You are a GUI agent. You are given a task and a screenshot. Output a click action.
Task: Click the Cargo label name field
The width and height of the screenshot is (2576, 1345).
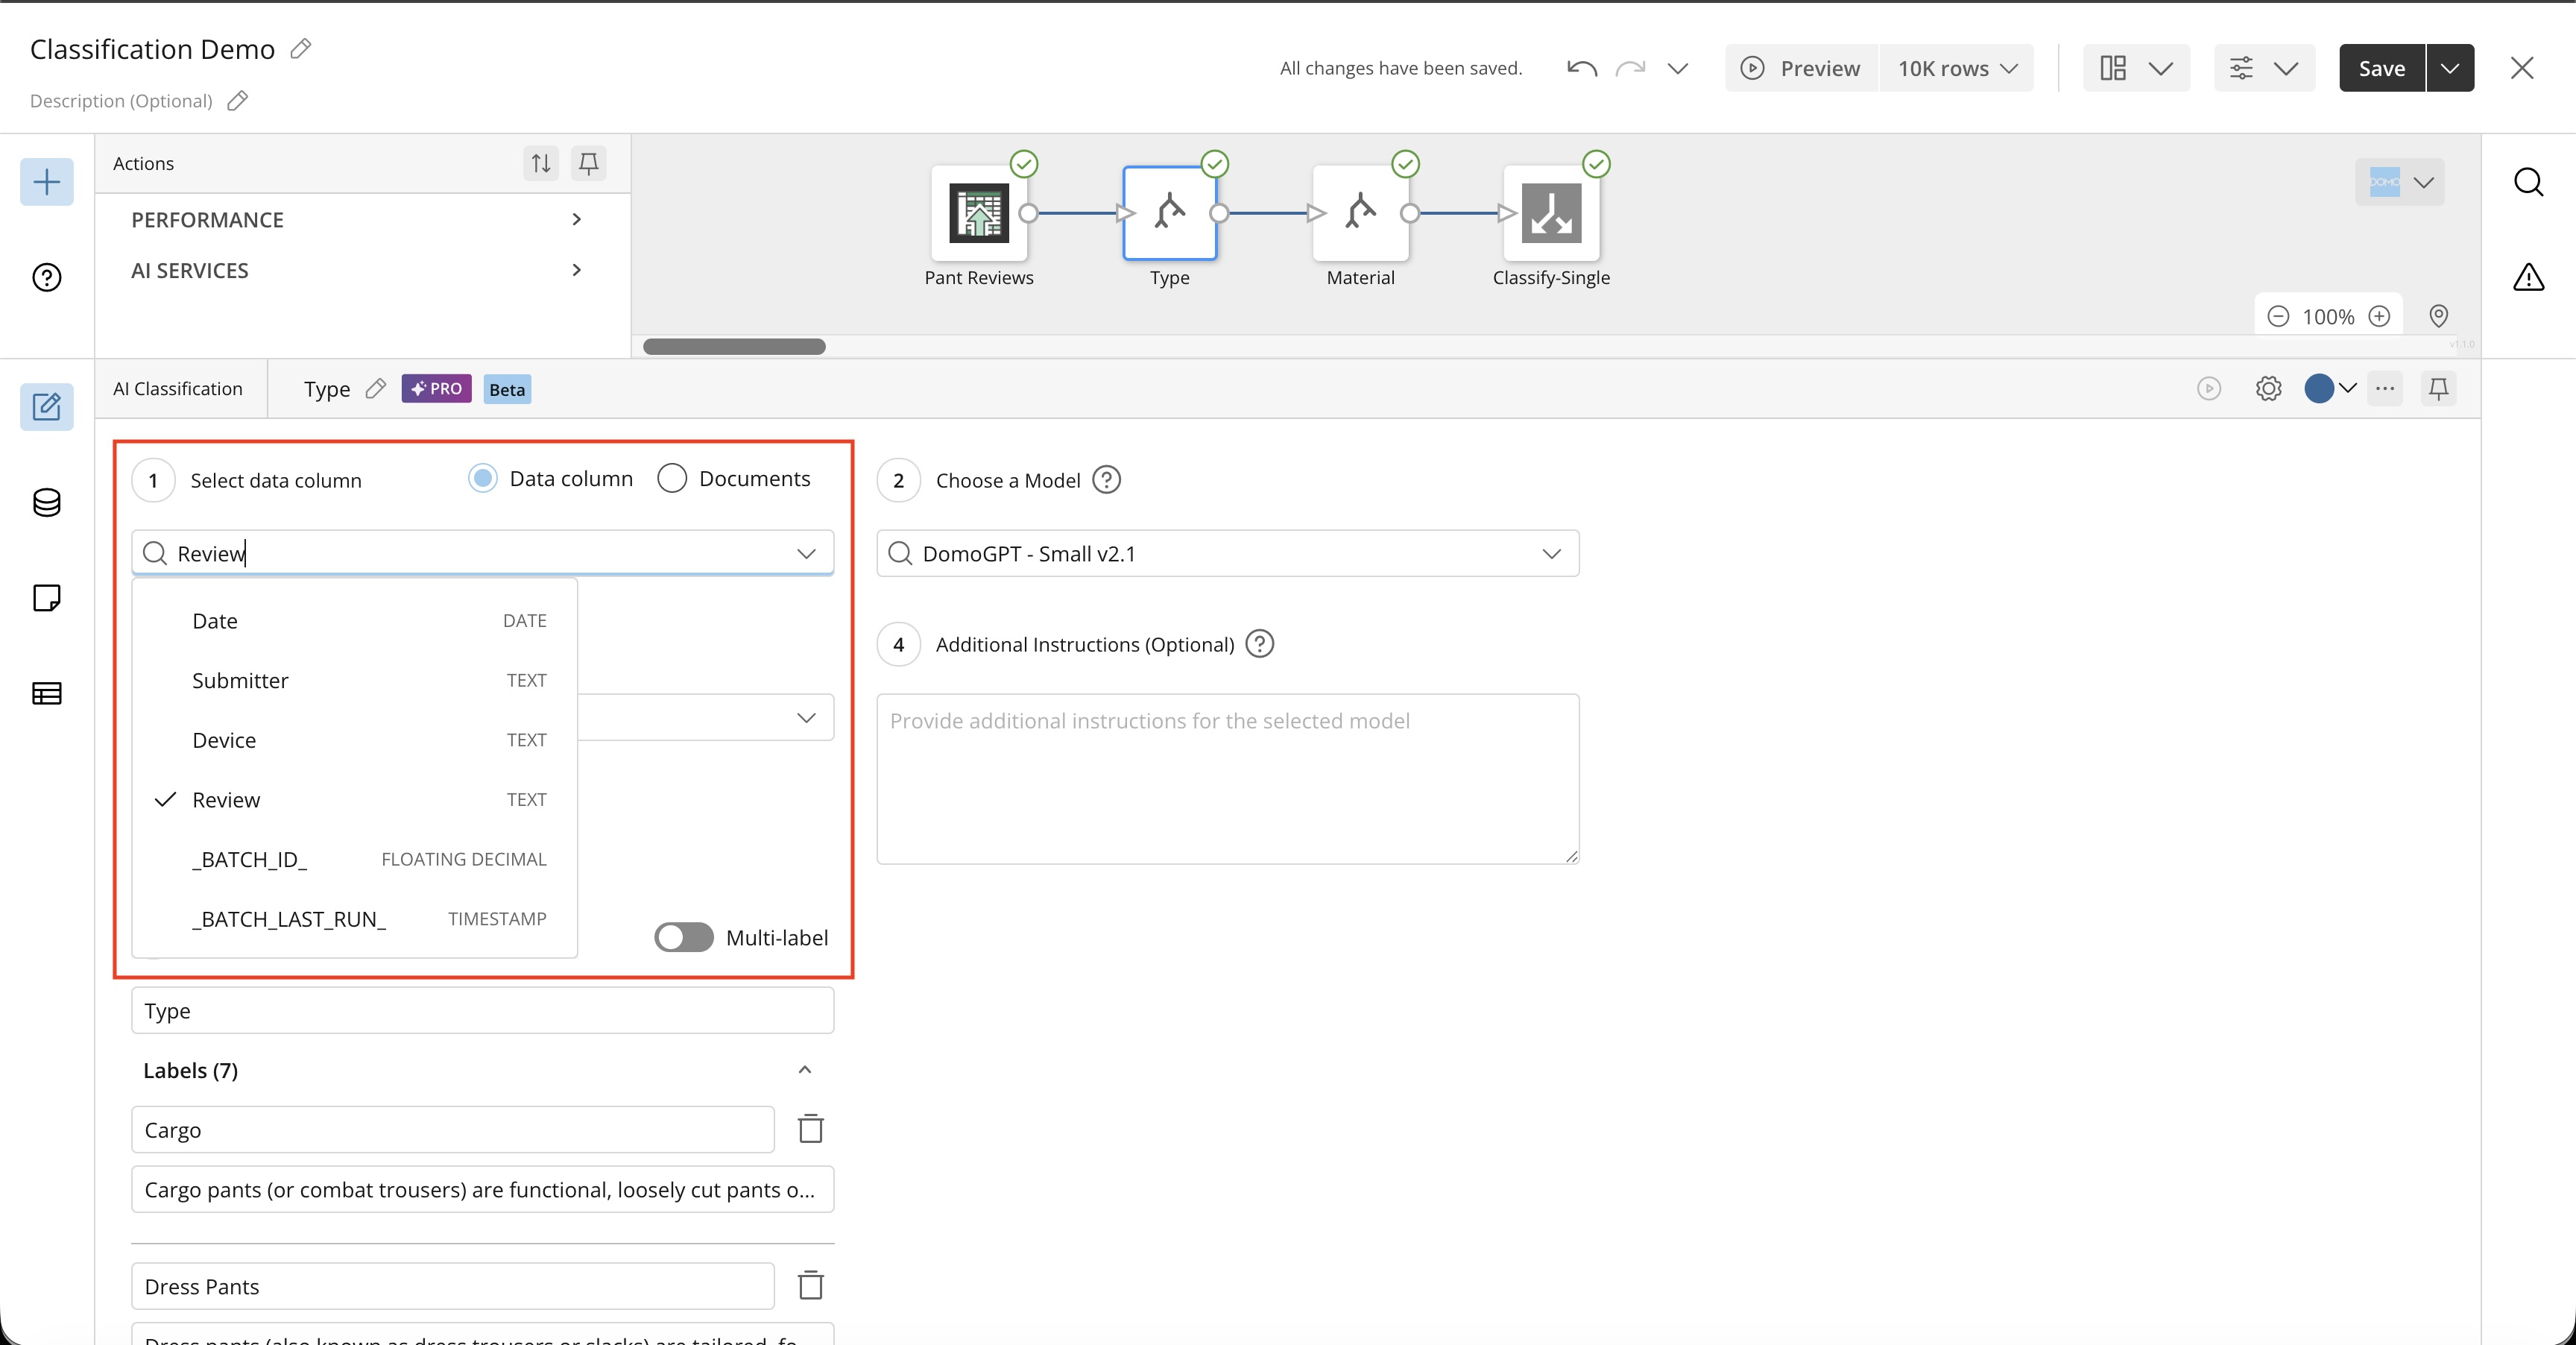[453, 1129]
